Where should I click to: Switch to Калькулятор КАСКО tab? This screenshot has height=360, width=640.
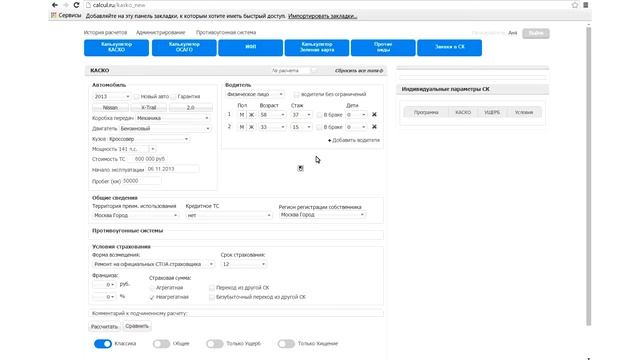116,47
